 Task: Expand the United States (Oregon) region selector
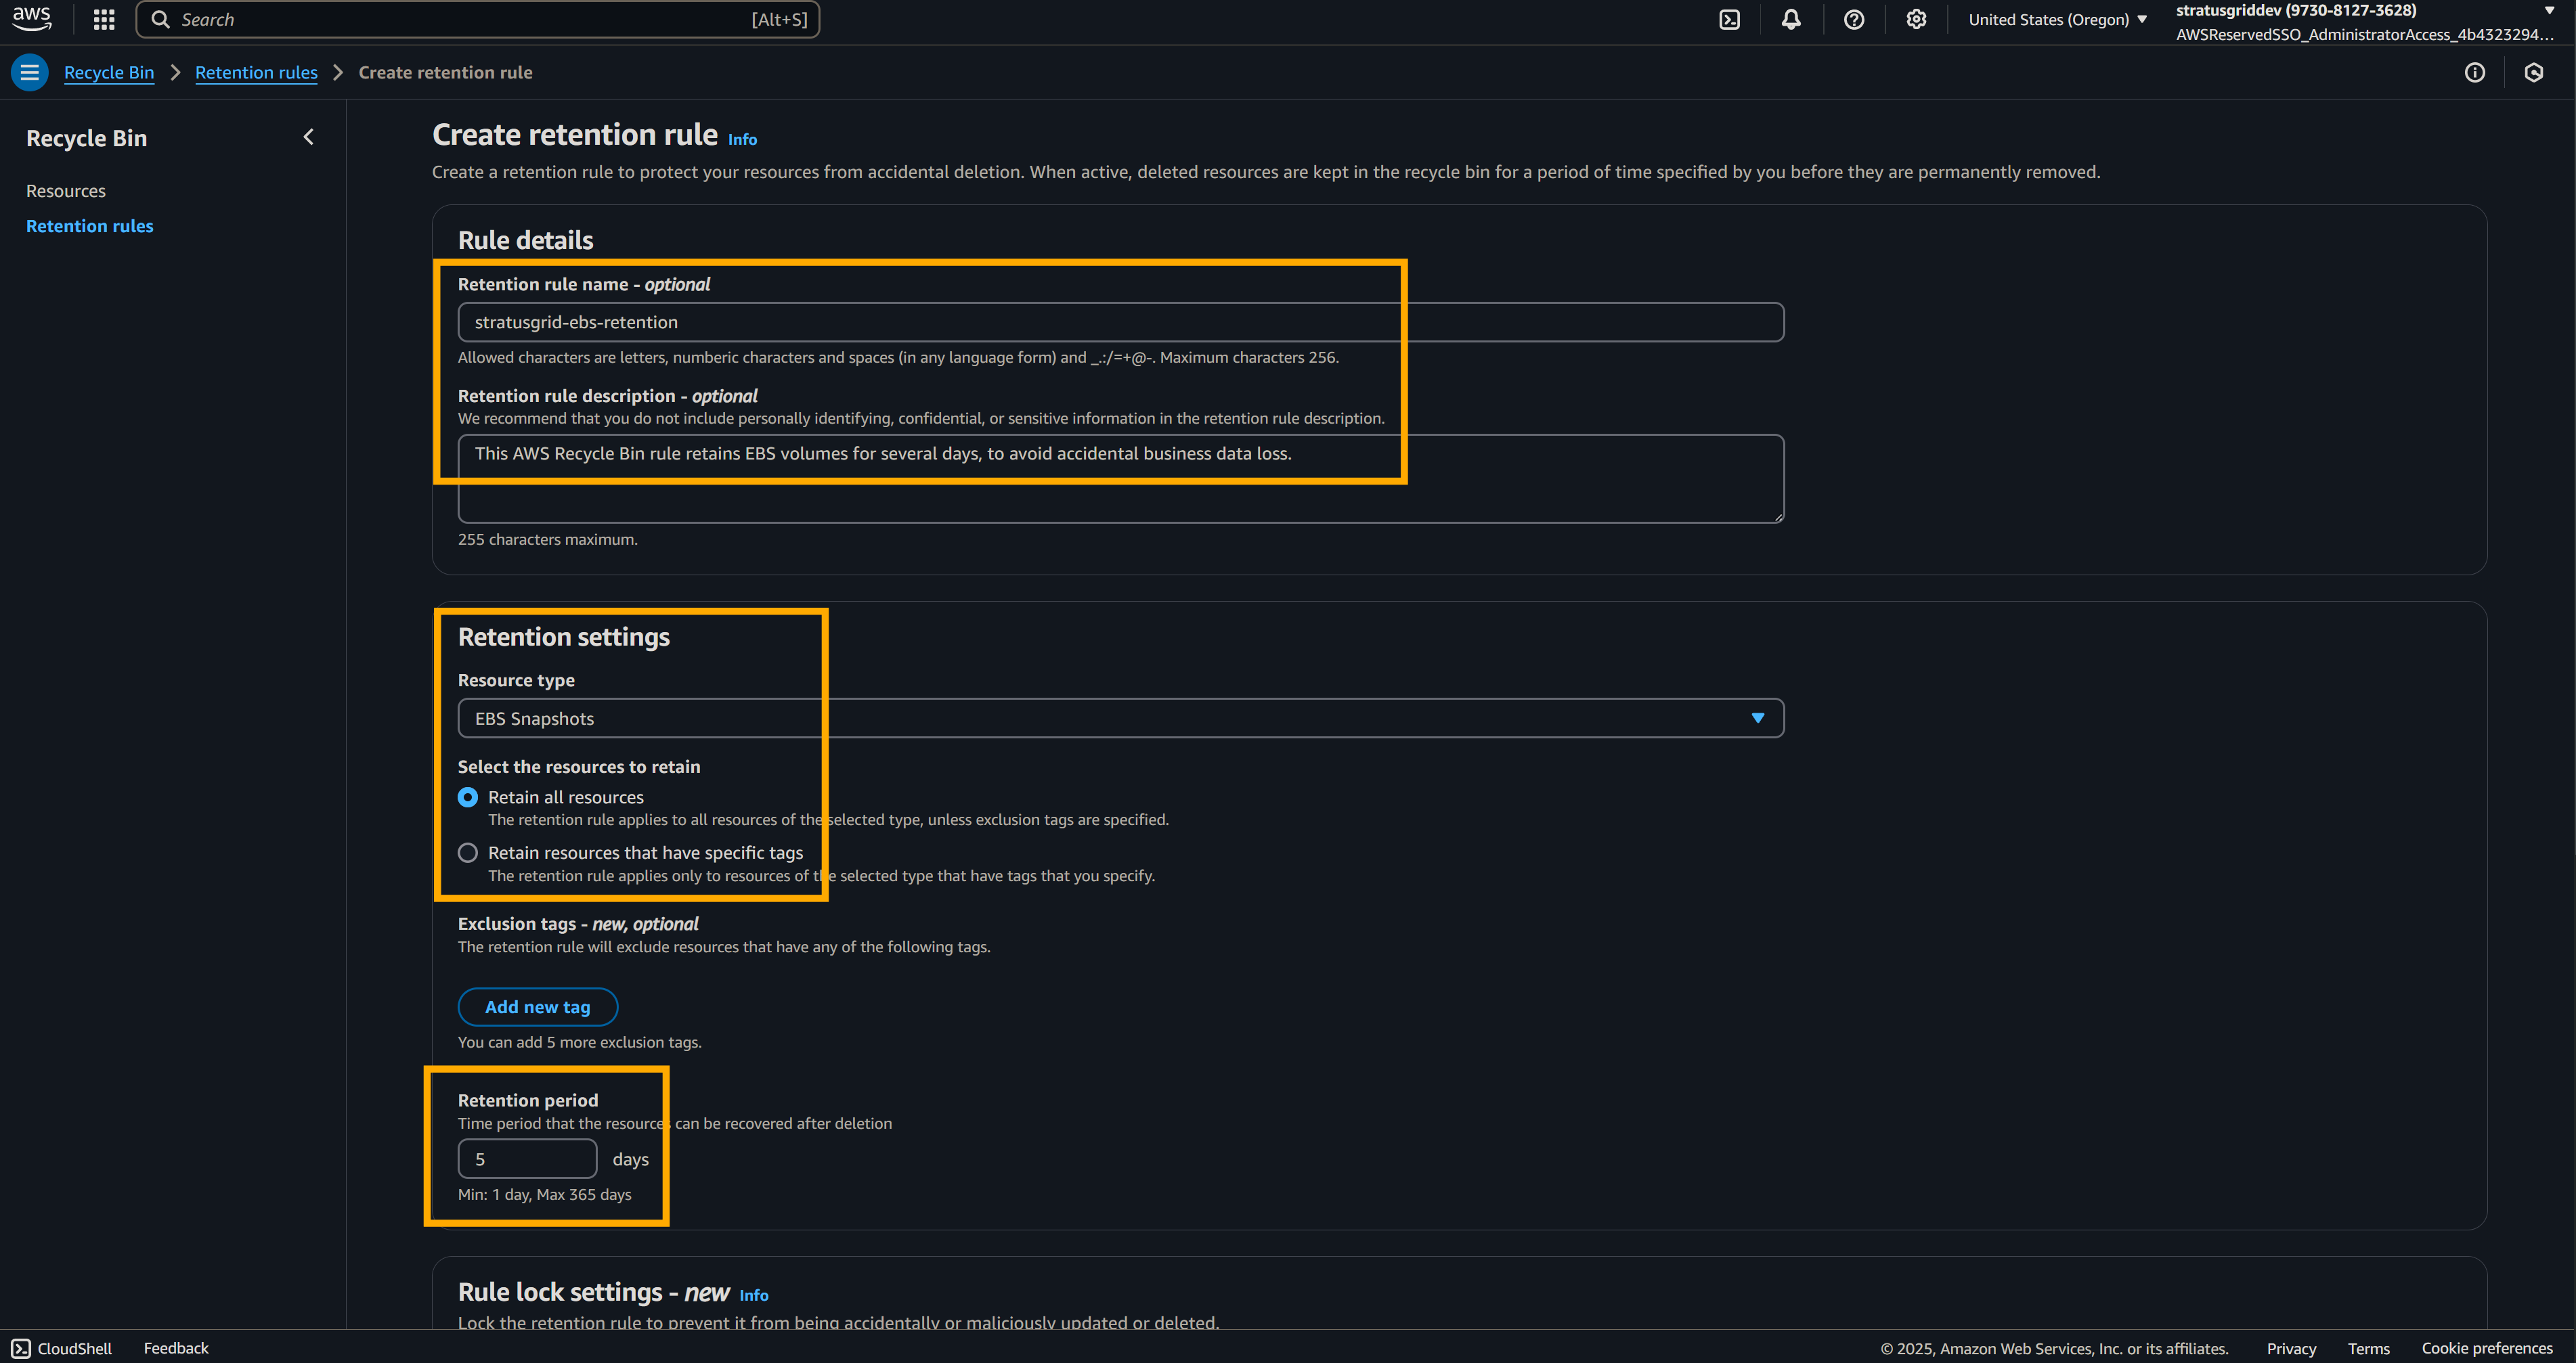(x=2058, y=19)
